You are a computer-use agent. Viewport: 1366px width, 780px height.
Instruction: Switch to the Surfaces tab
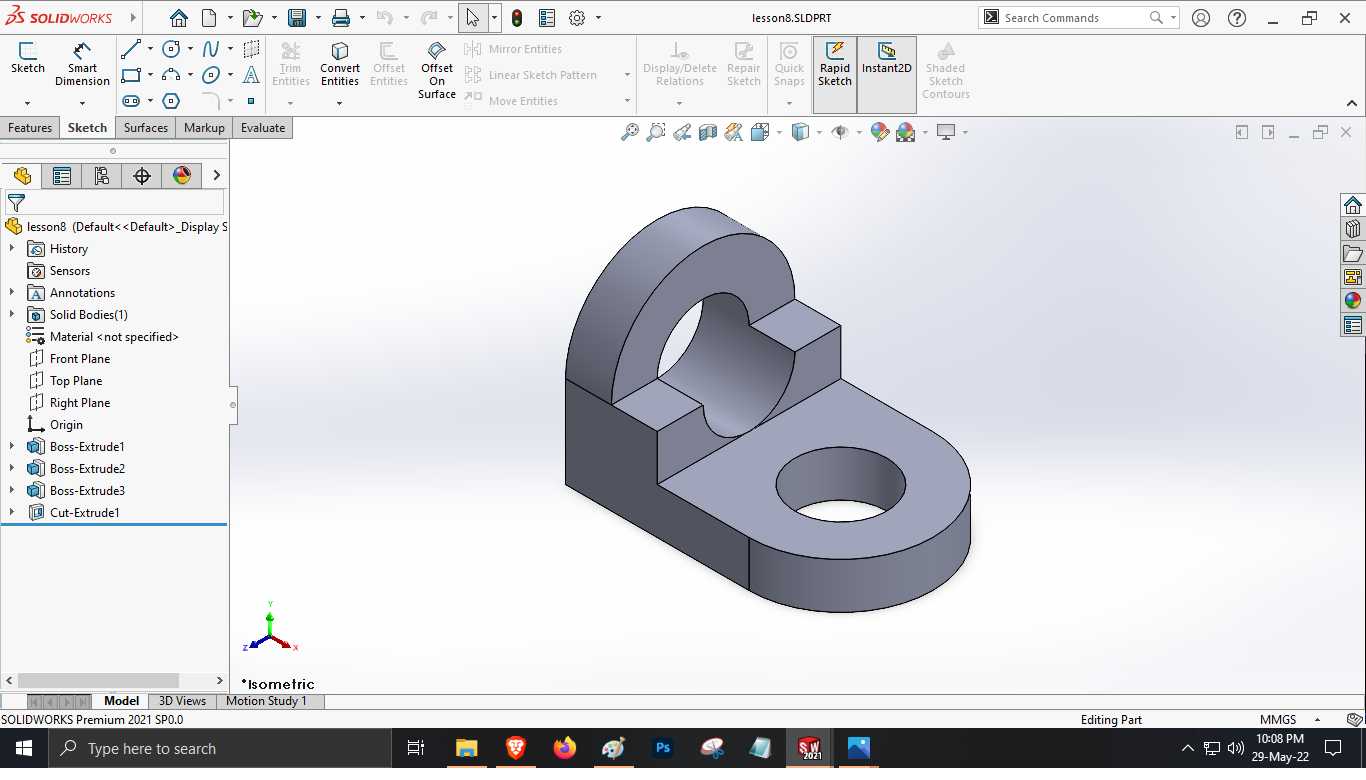(146, 128)
